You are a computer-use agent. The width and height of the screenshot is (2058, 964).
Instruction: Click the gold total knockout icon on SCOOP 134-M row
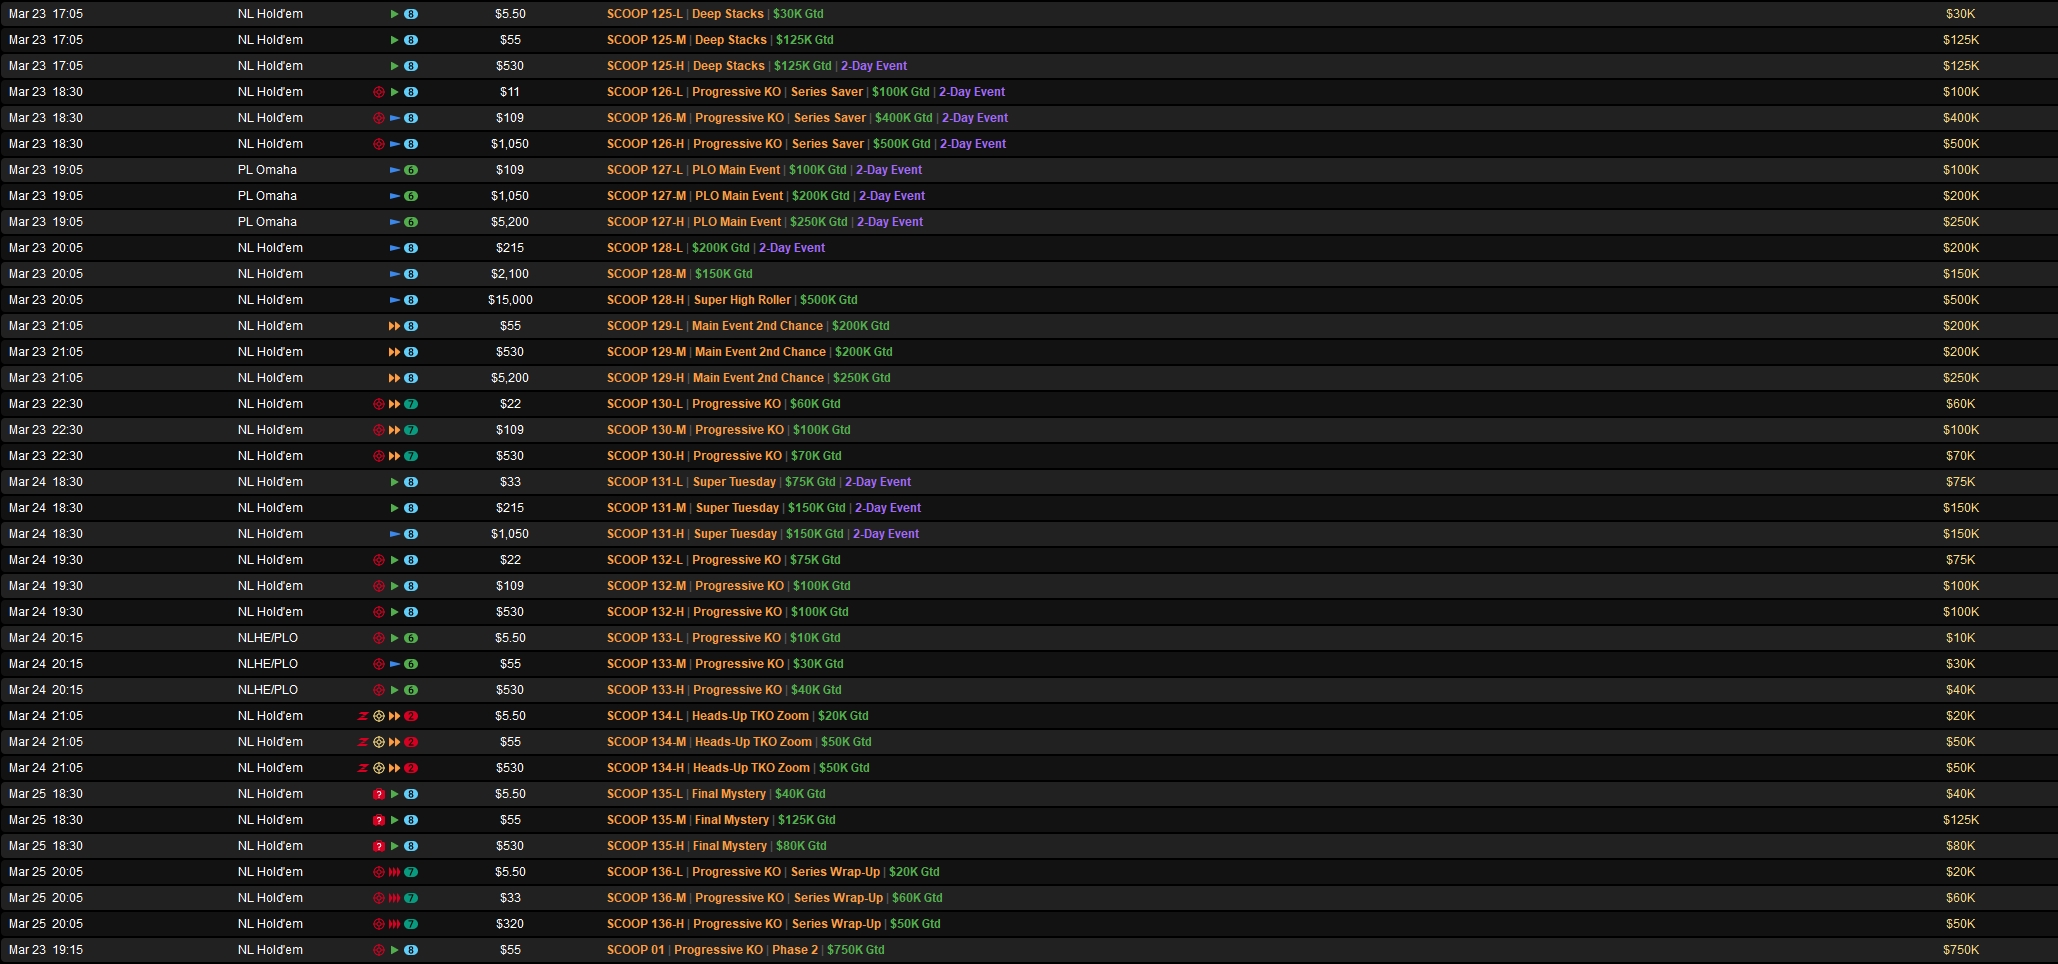coord(379,742)
